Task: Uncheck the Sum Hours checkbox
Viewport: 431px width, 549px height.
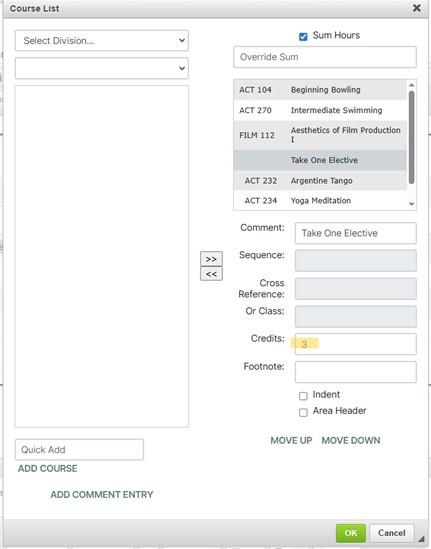Action: pyautogui.click(x=303, y=36)
